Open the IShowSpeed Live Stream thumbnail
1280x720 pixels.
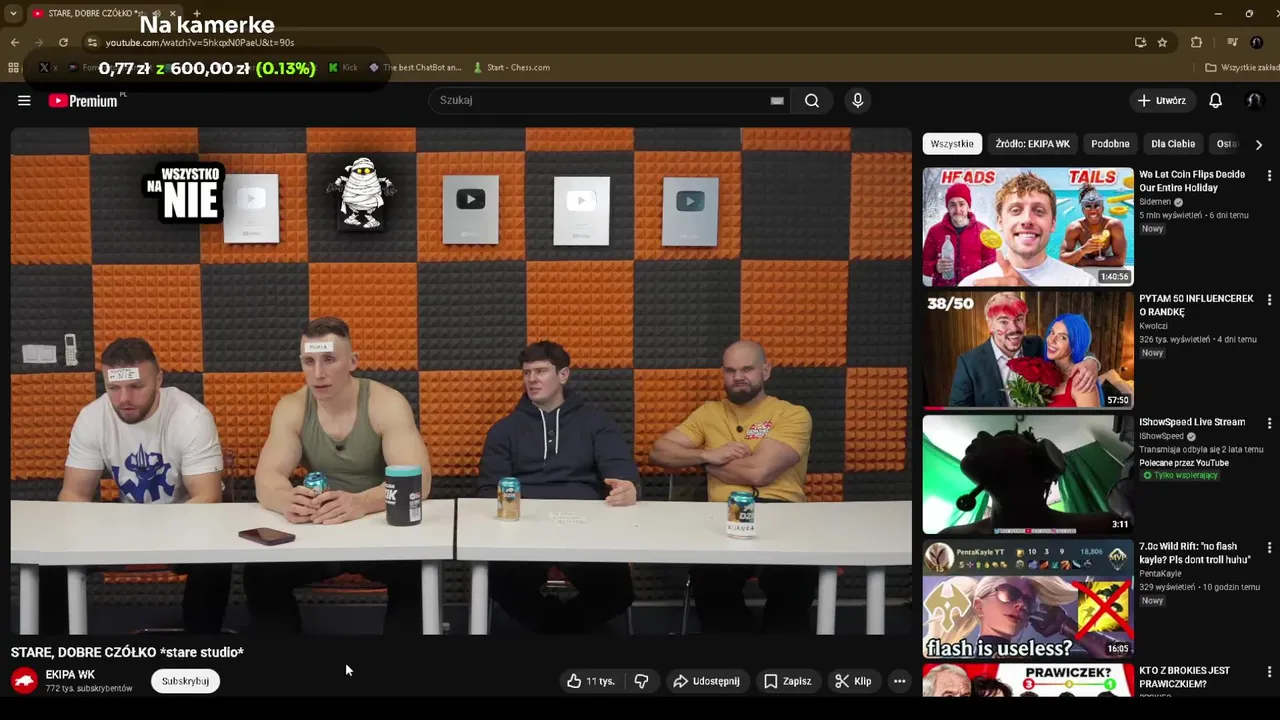(1028, 474)
